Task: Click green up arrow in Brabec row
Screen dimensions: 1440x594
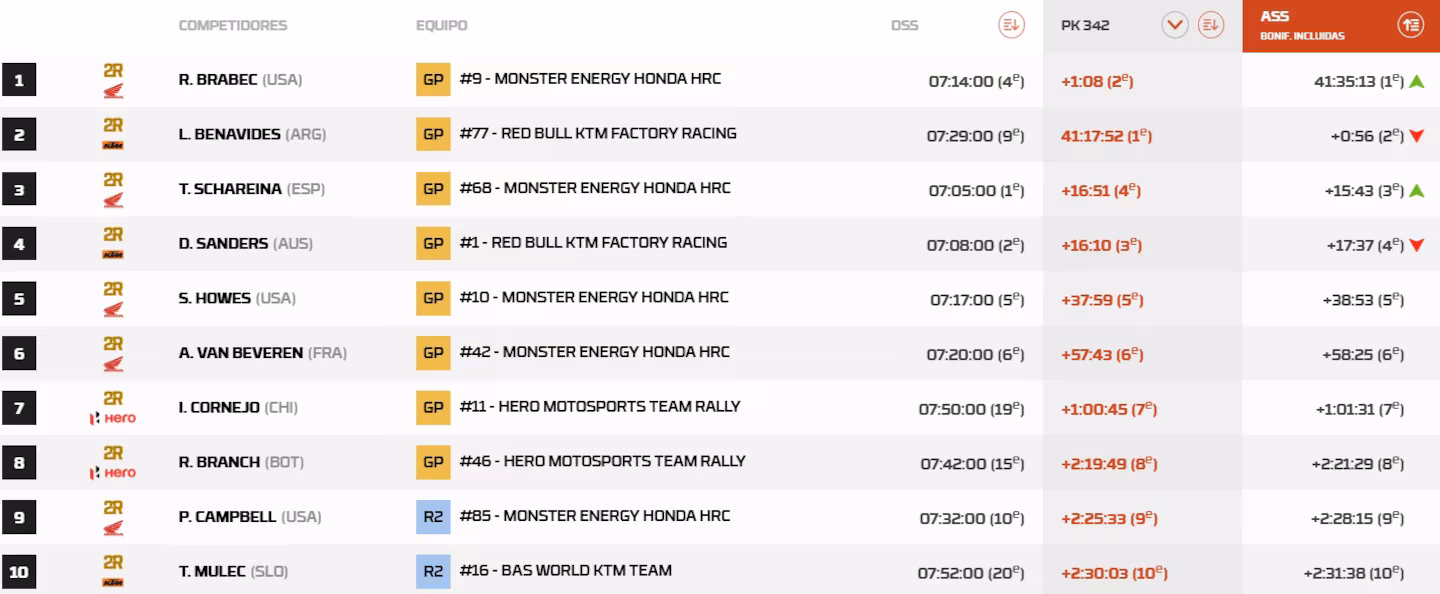Action: [1416, 82]
